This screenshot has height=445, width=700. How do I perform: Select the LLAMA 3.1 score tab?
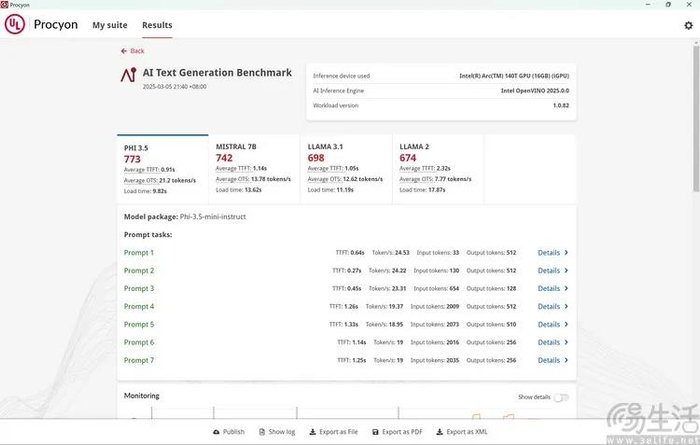346,169
